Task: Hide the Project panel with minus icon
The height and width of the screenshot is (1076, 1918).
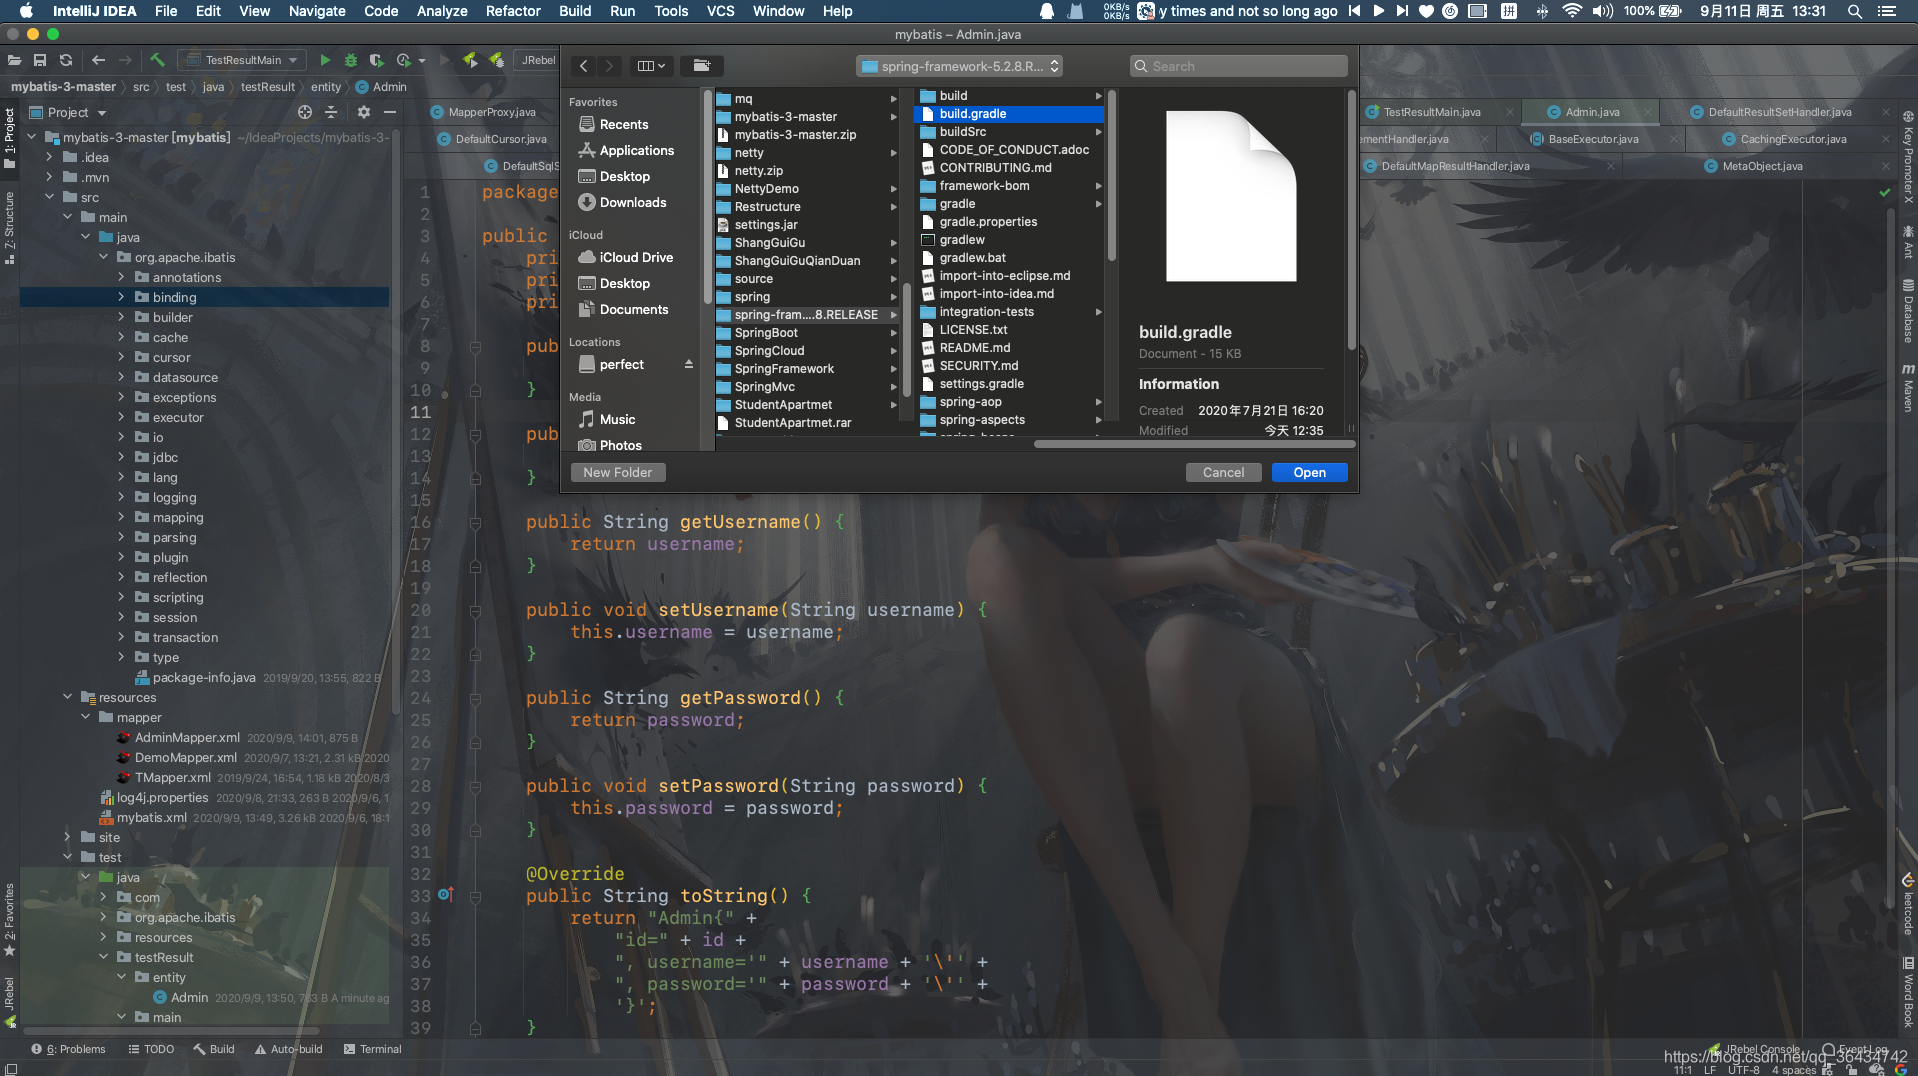Action: pos(390,112)
